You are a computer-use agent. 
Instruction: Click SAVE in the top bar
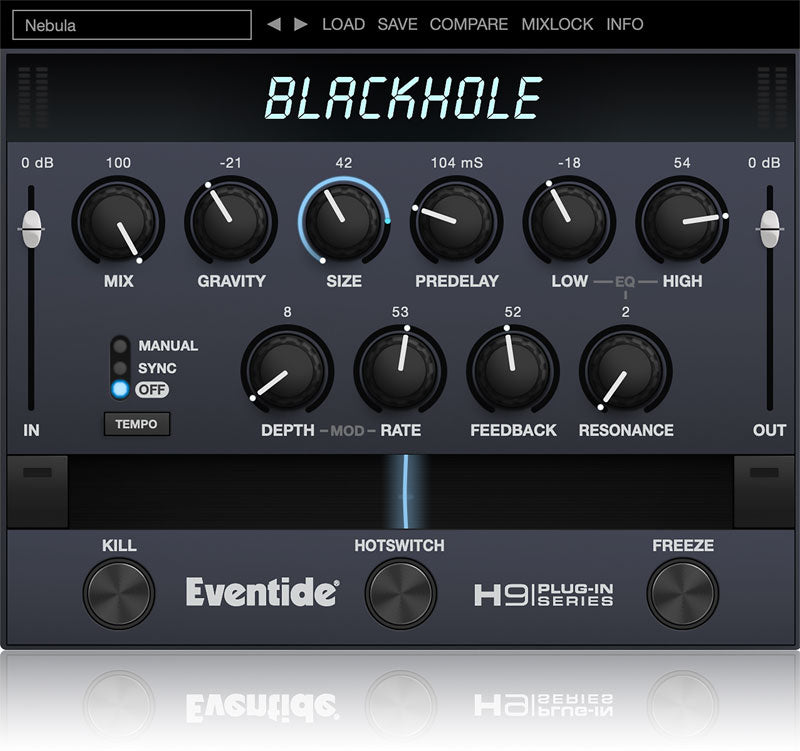(397, 24)
